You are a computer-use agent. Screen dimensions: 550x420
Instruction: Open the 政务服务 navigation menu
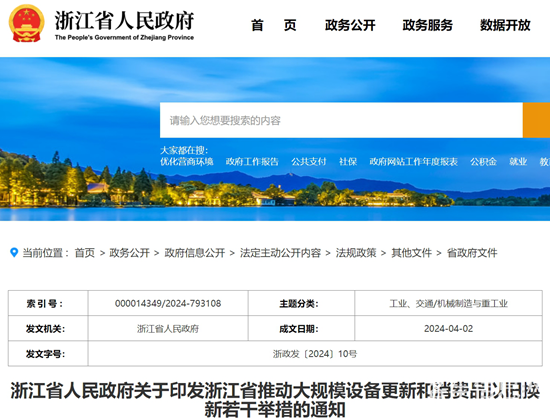click(428, 25)
